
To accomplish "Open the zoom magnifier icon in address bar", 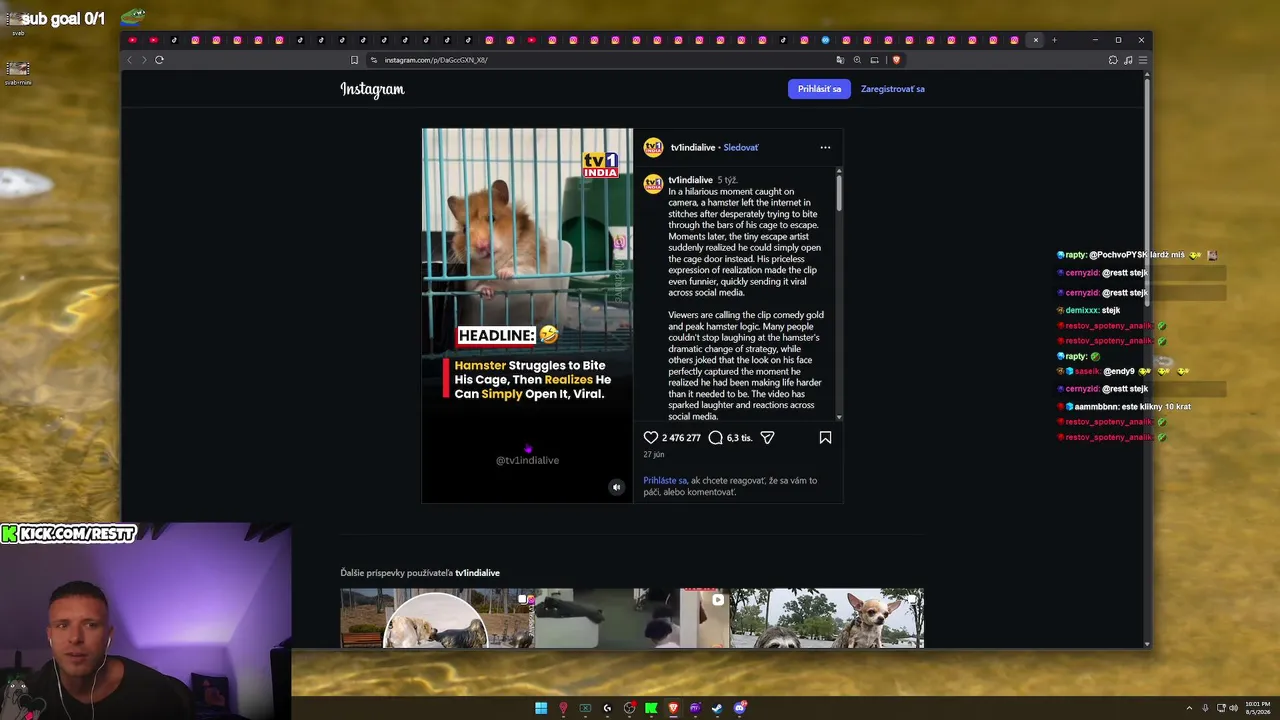I will pos(857,60).
